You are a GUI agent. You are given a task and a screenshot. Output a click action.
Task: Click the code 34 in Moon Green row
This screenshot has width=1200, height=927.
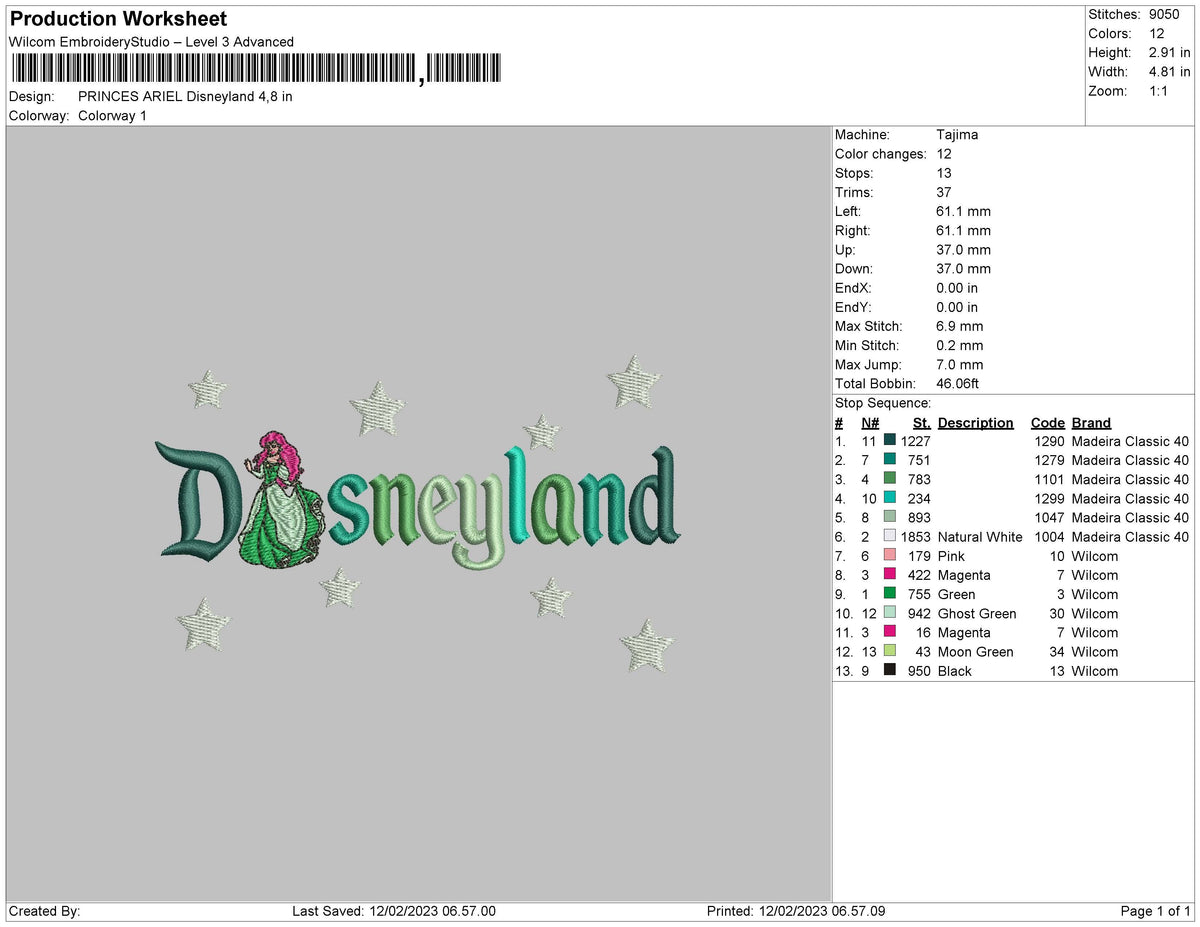tap(1057, 652)
